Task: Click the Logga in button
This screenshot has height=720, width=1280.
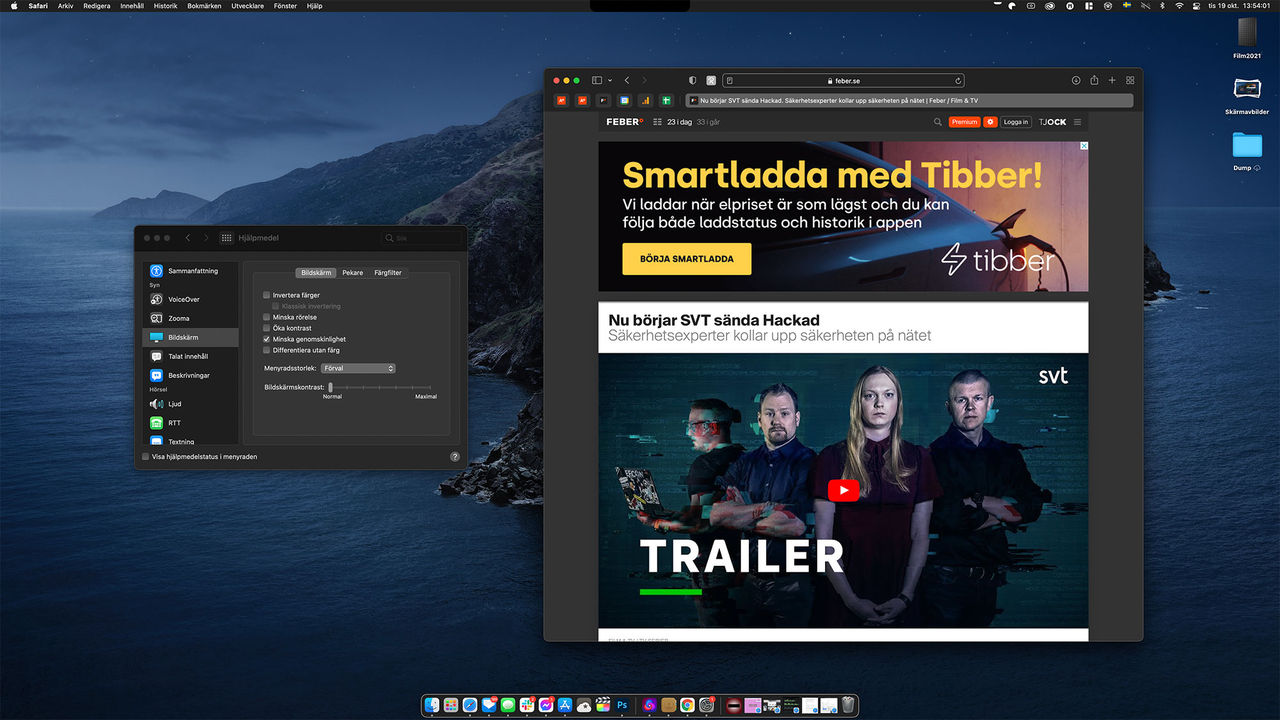Action: tap(1016, 122)
